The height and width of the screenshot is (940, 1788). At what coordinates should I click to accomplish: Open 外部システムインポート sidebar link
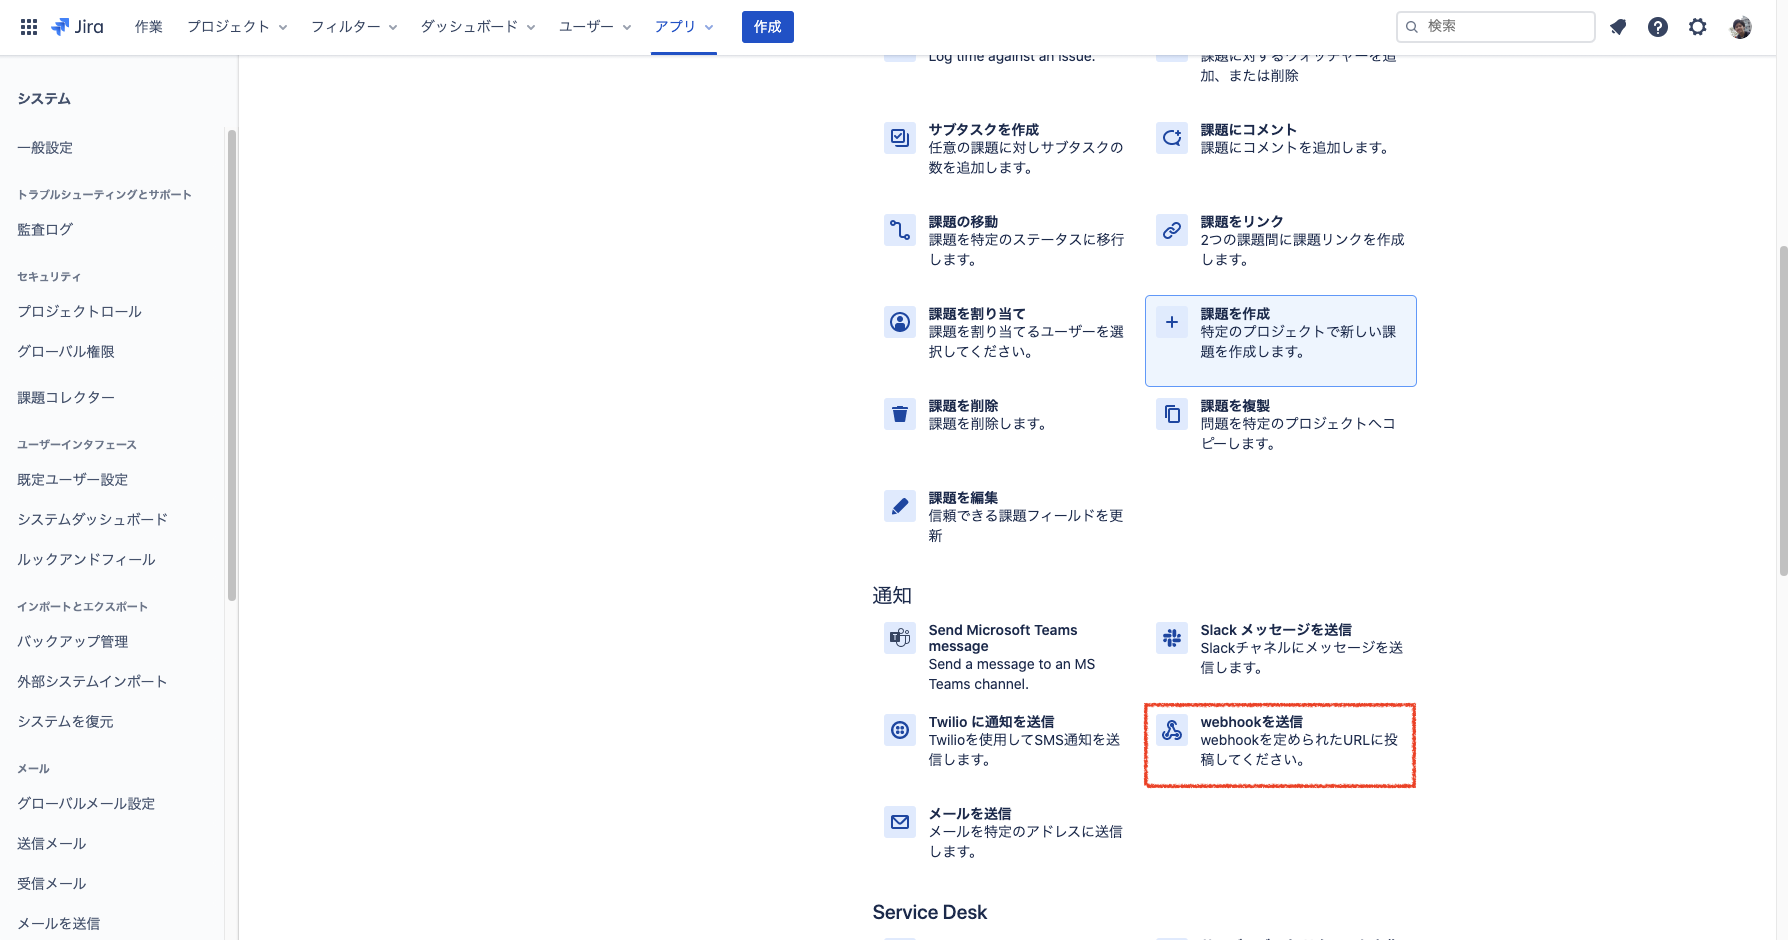tap(92, 682)
